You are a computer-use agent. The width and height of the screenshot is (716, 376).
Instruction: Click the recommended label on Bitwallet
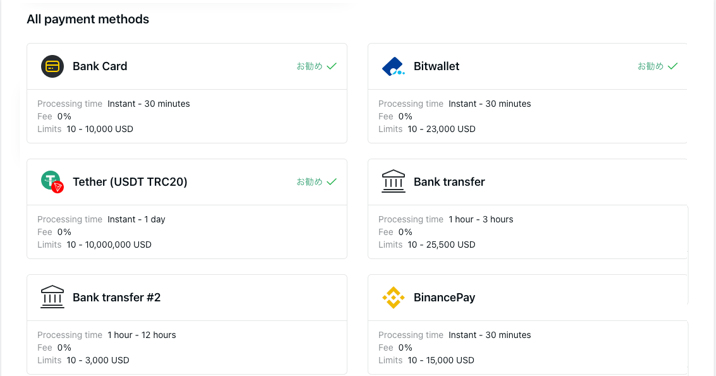tap(651, 66)
